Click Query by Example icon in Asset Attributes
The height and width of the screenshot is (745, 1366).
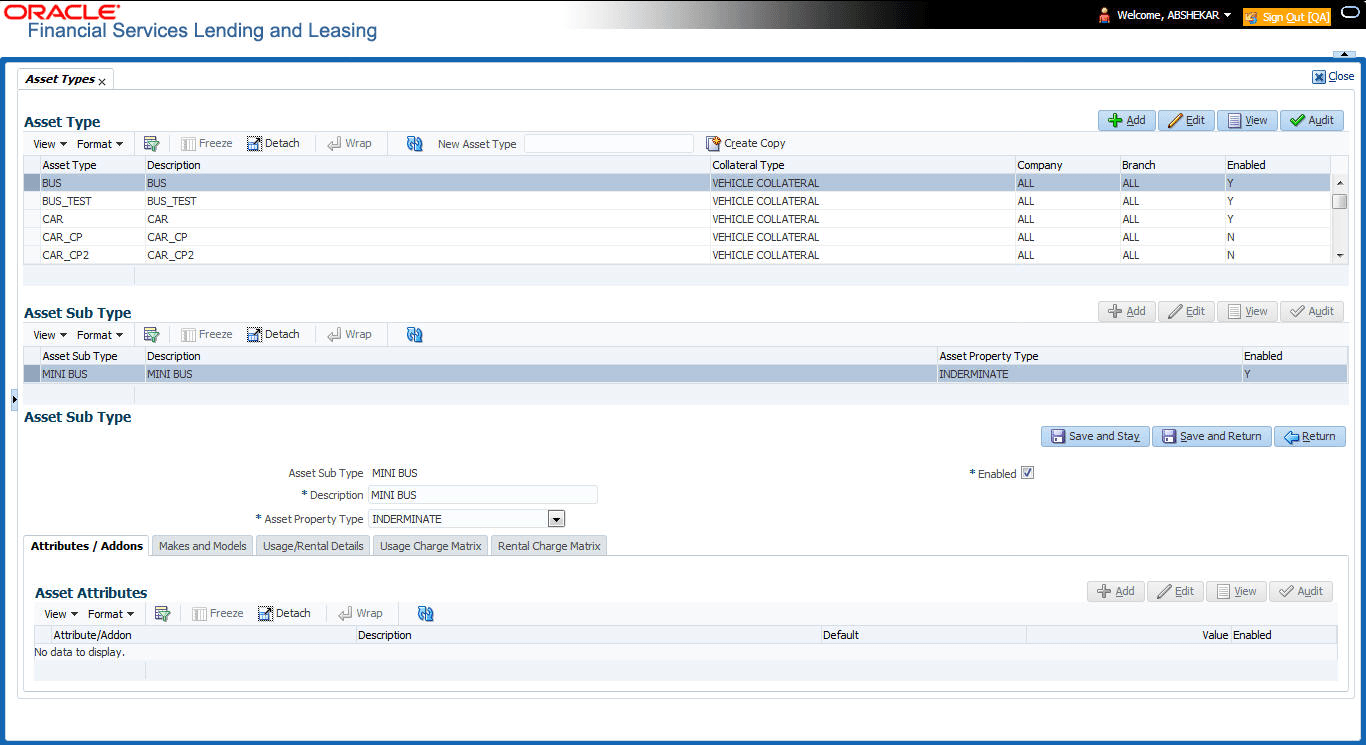tap(163, 613)
